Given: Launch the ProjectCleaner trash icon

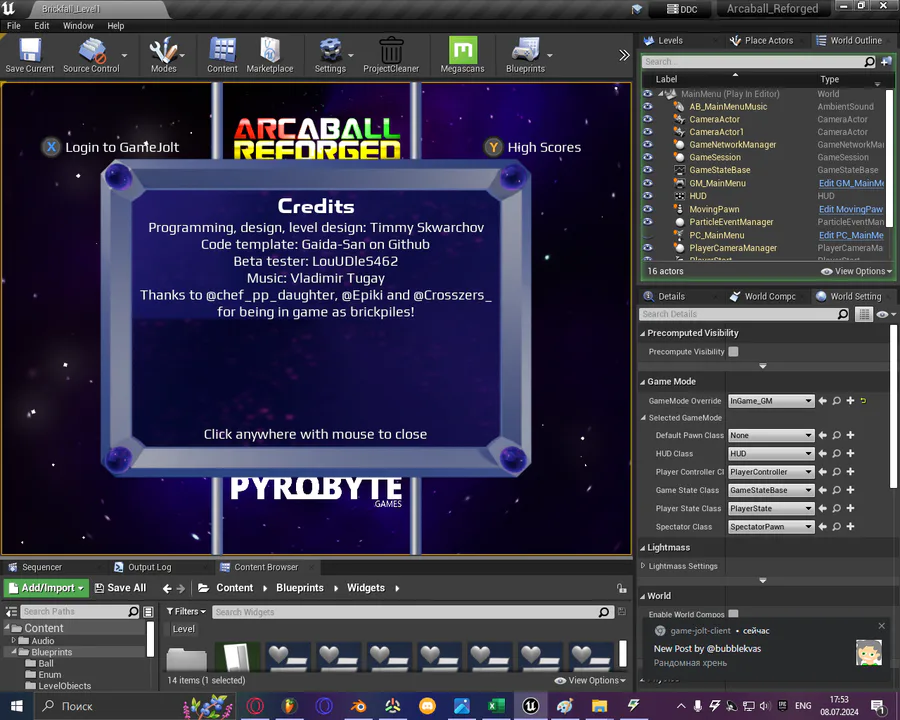Looking at the screenshot, I should tap(391, 56).
